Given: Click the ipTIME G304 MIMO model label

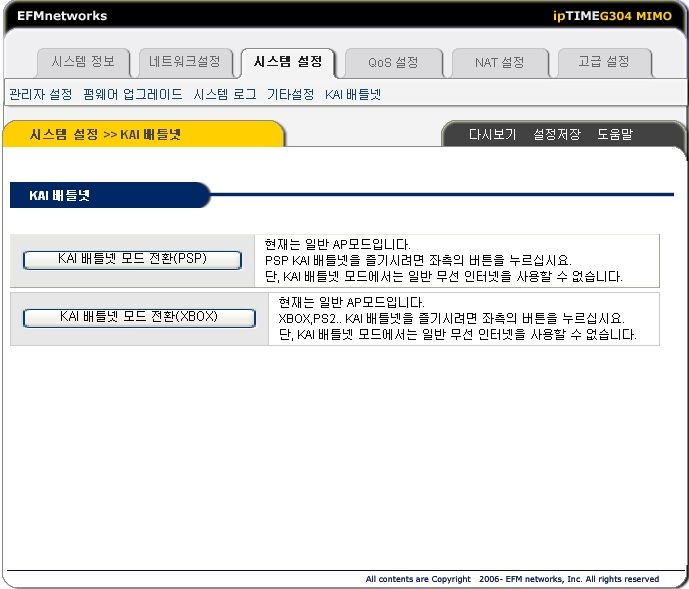Looking at the screenshot, I should click(612, 16).
